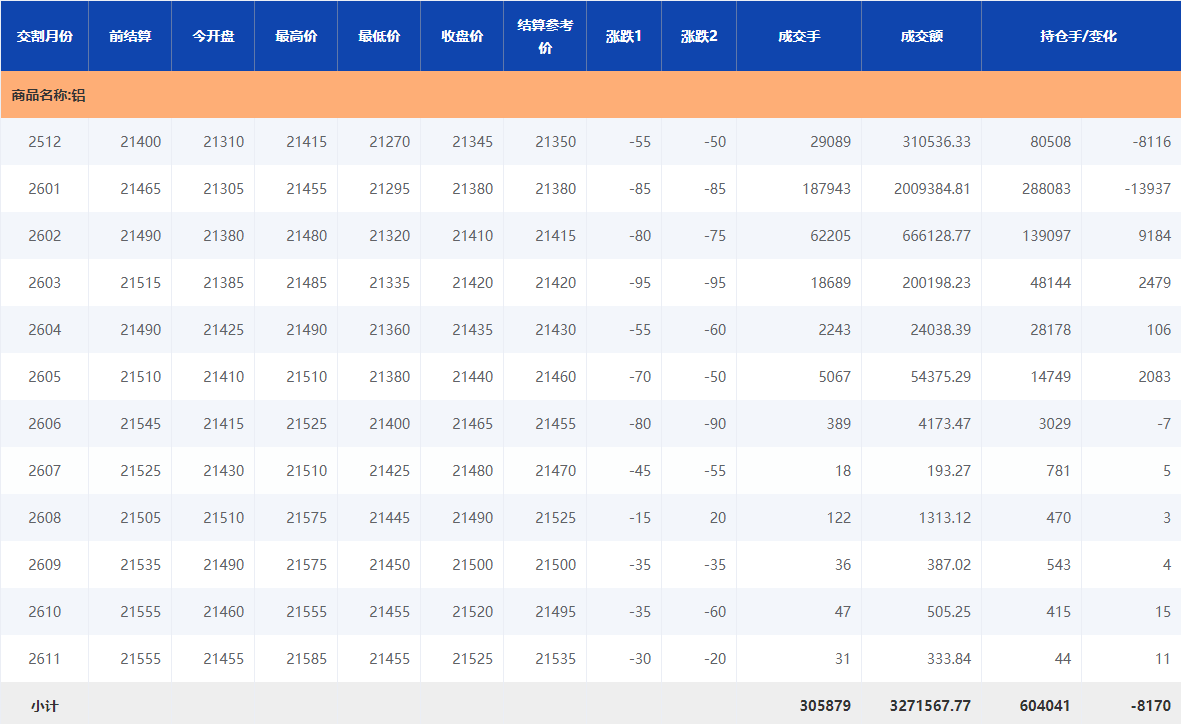Select the 今开盘 column header

(213, 36)
